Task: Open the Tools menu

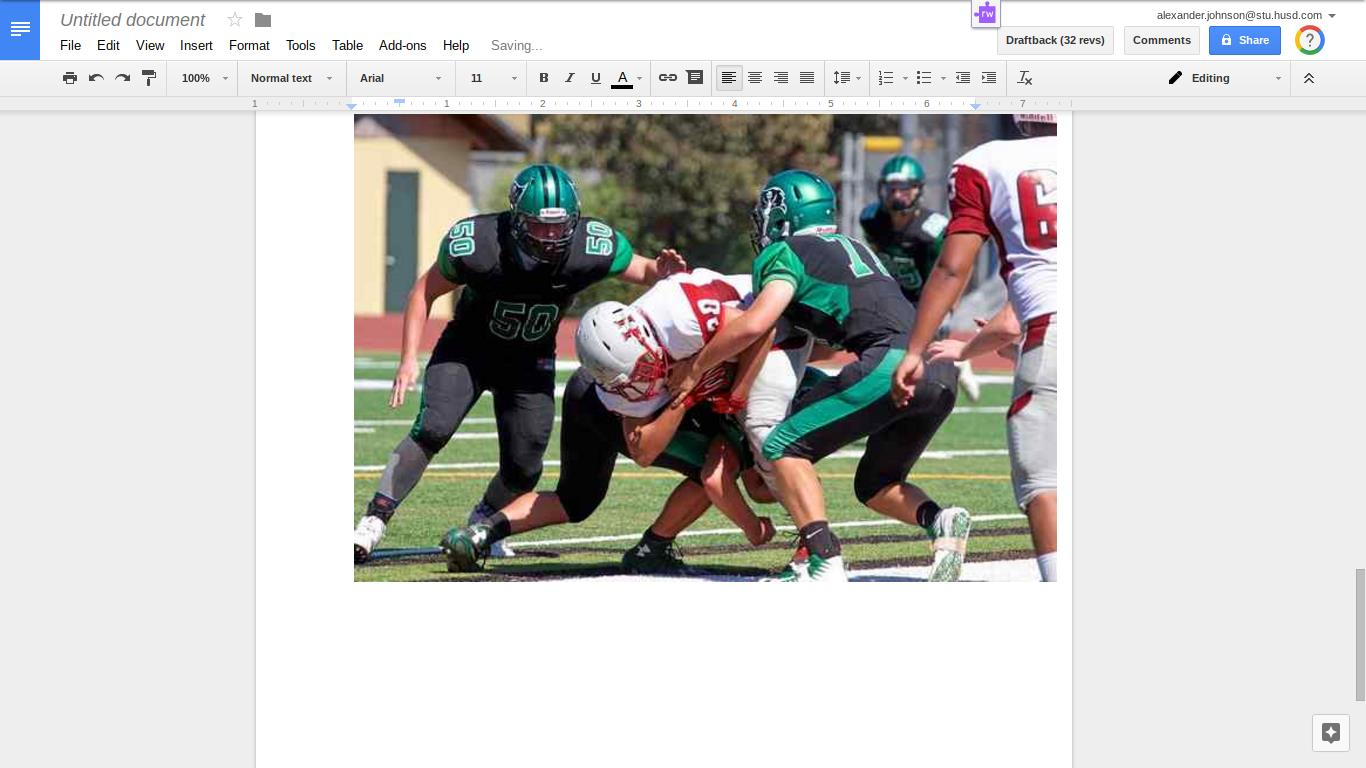Action: [x=300, y=45]
